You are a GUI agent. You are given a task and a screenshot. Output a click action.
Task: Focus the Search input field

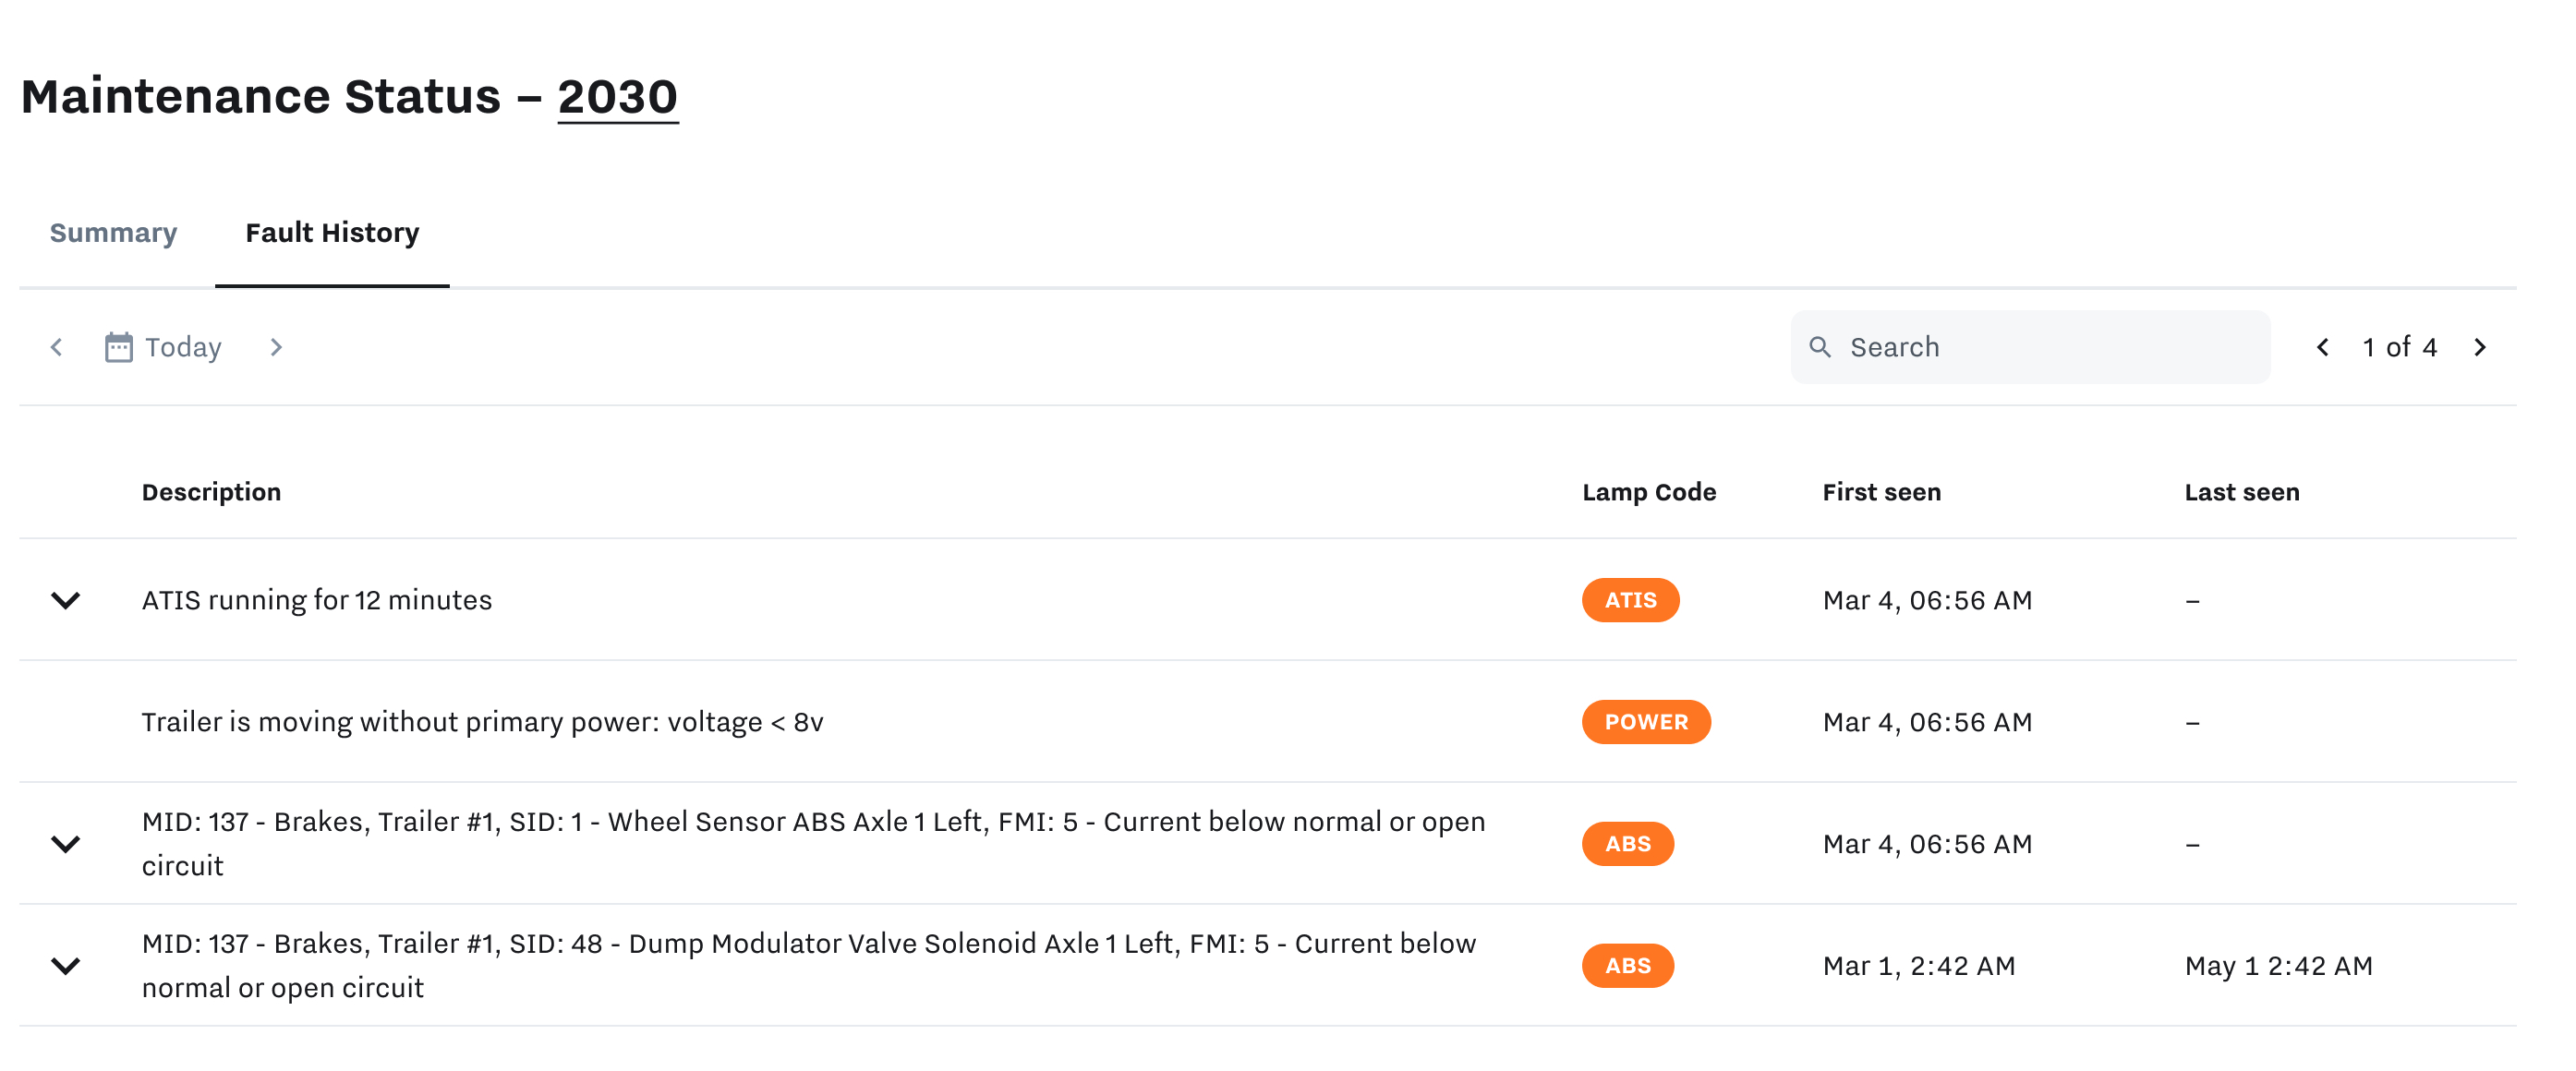[x=2030, y=347]
